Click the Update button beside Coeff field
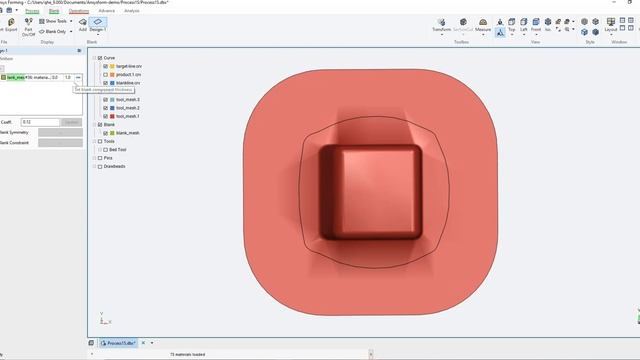This screenshot has width=640, height=360. pyautogui.click(x=71, y=122)
